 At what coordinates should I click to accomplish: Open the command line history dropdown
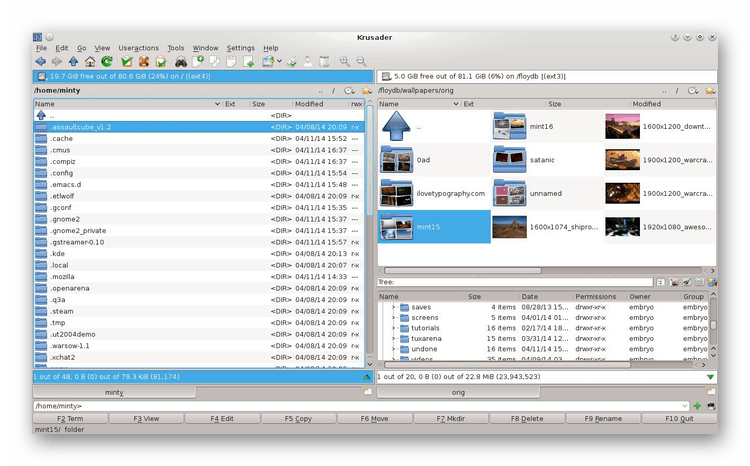click(684, 406)
